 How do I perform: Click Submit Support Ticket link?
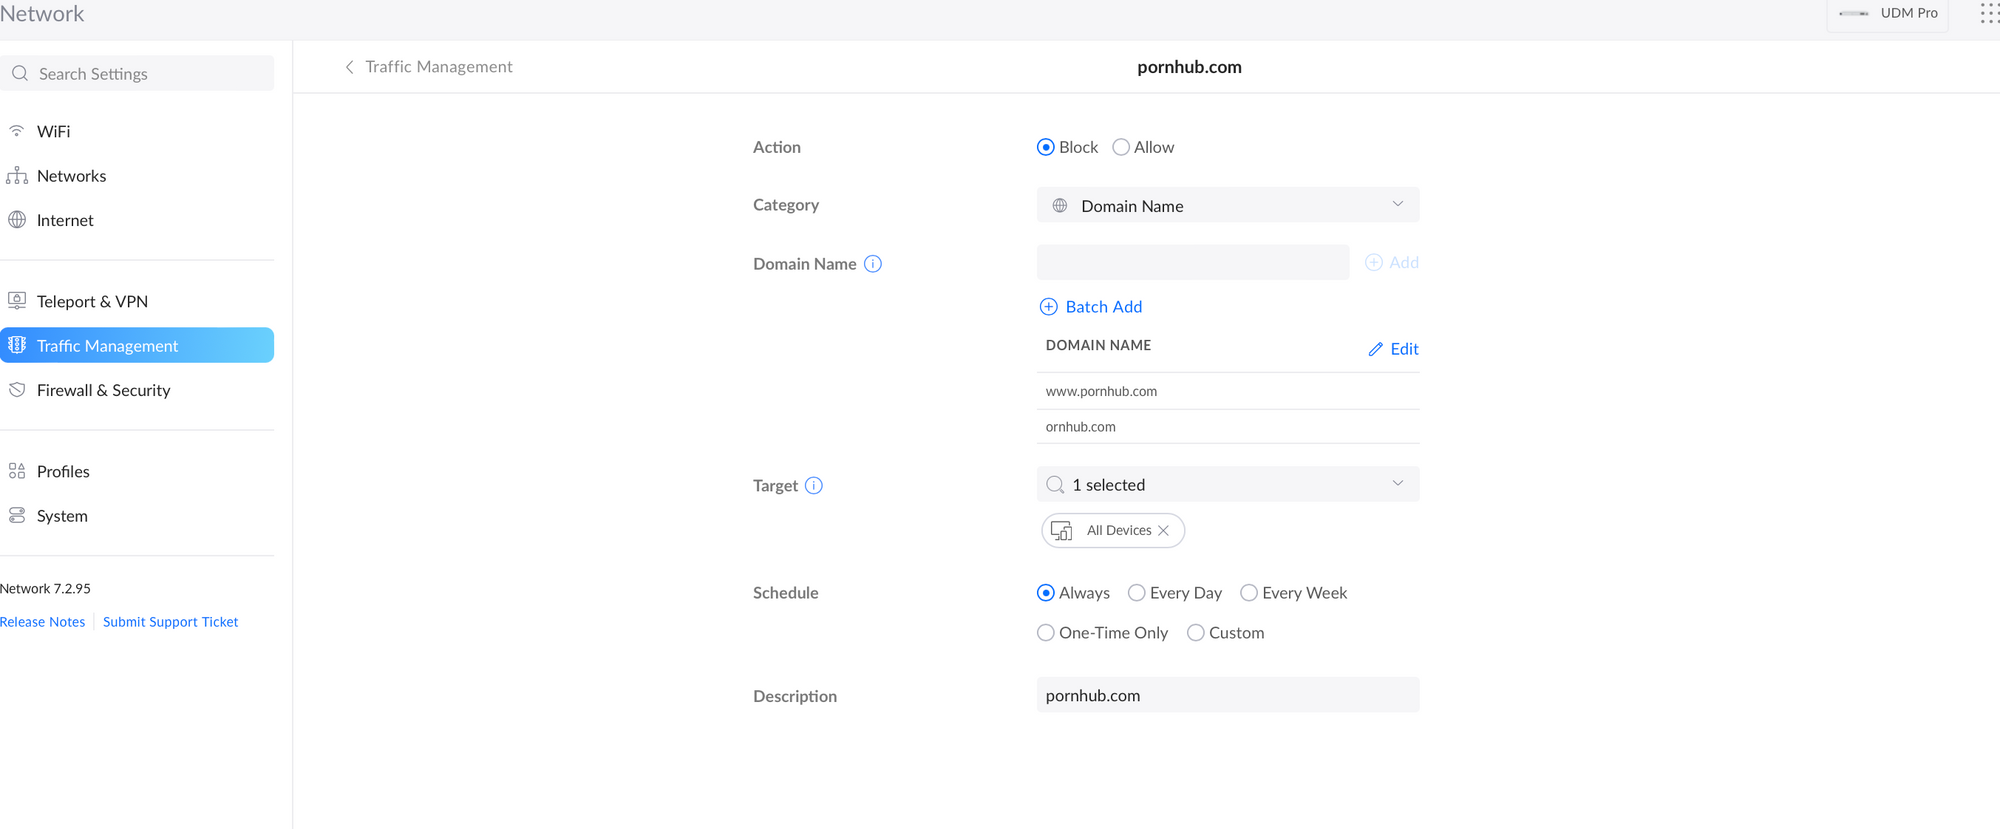click(x=170, y=622)
